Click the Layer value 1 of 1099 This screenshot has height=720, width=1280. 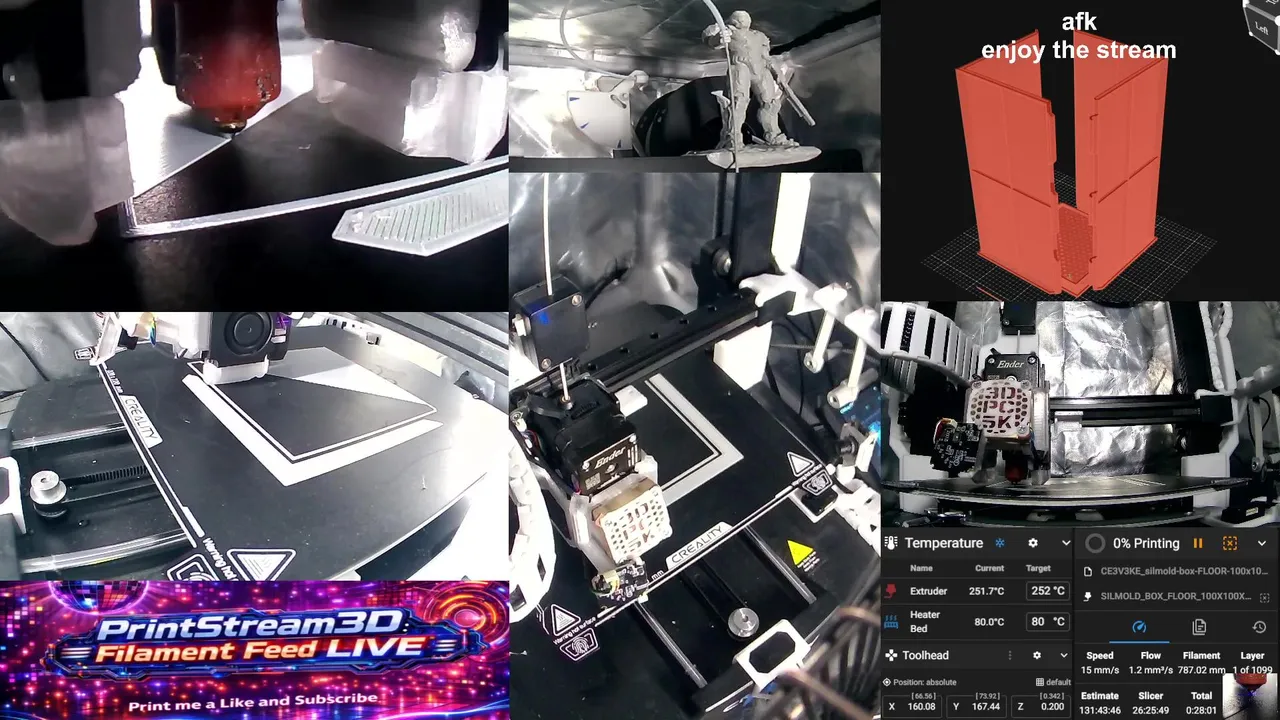click(x=1251, y=670)
